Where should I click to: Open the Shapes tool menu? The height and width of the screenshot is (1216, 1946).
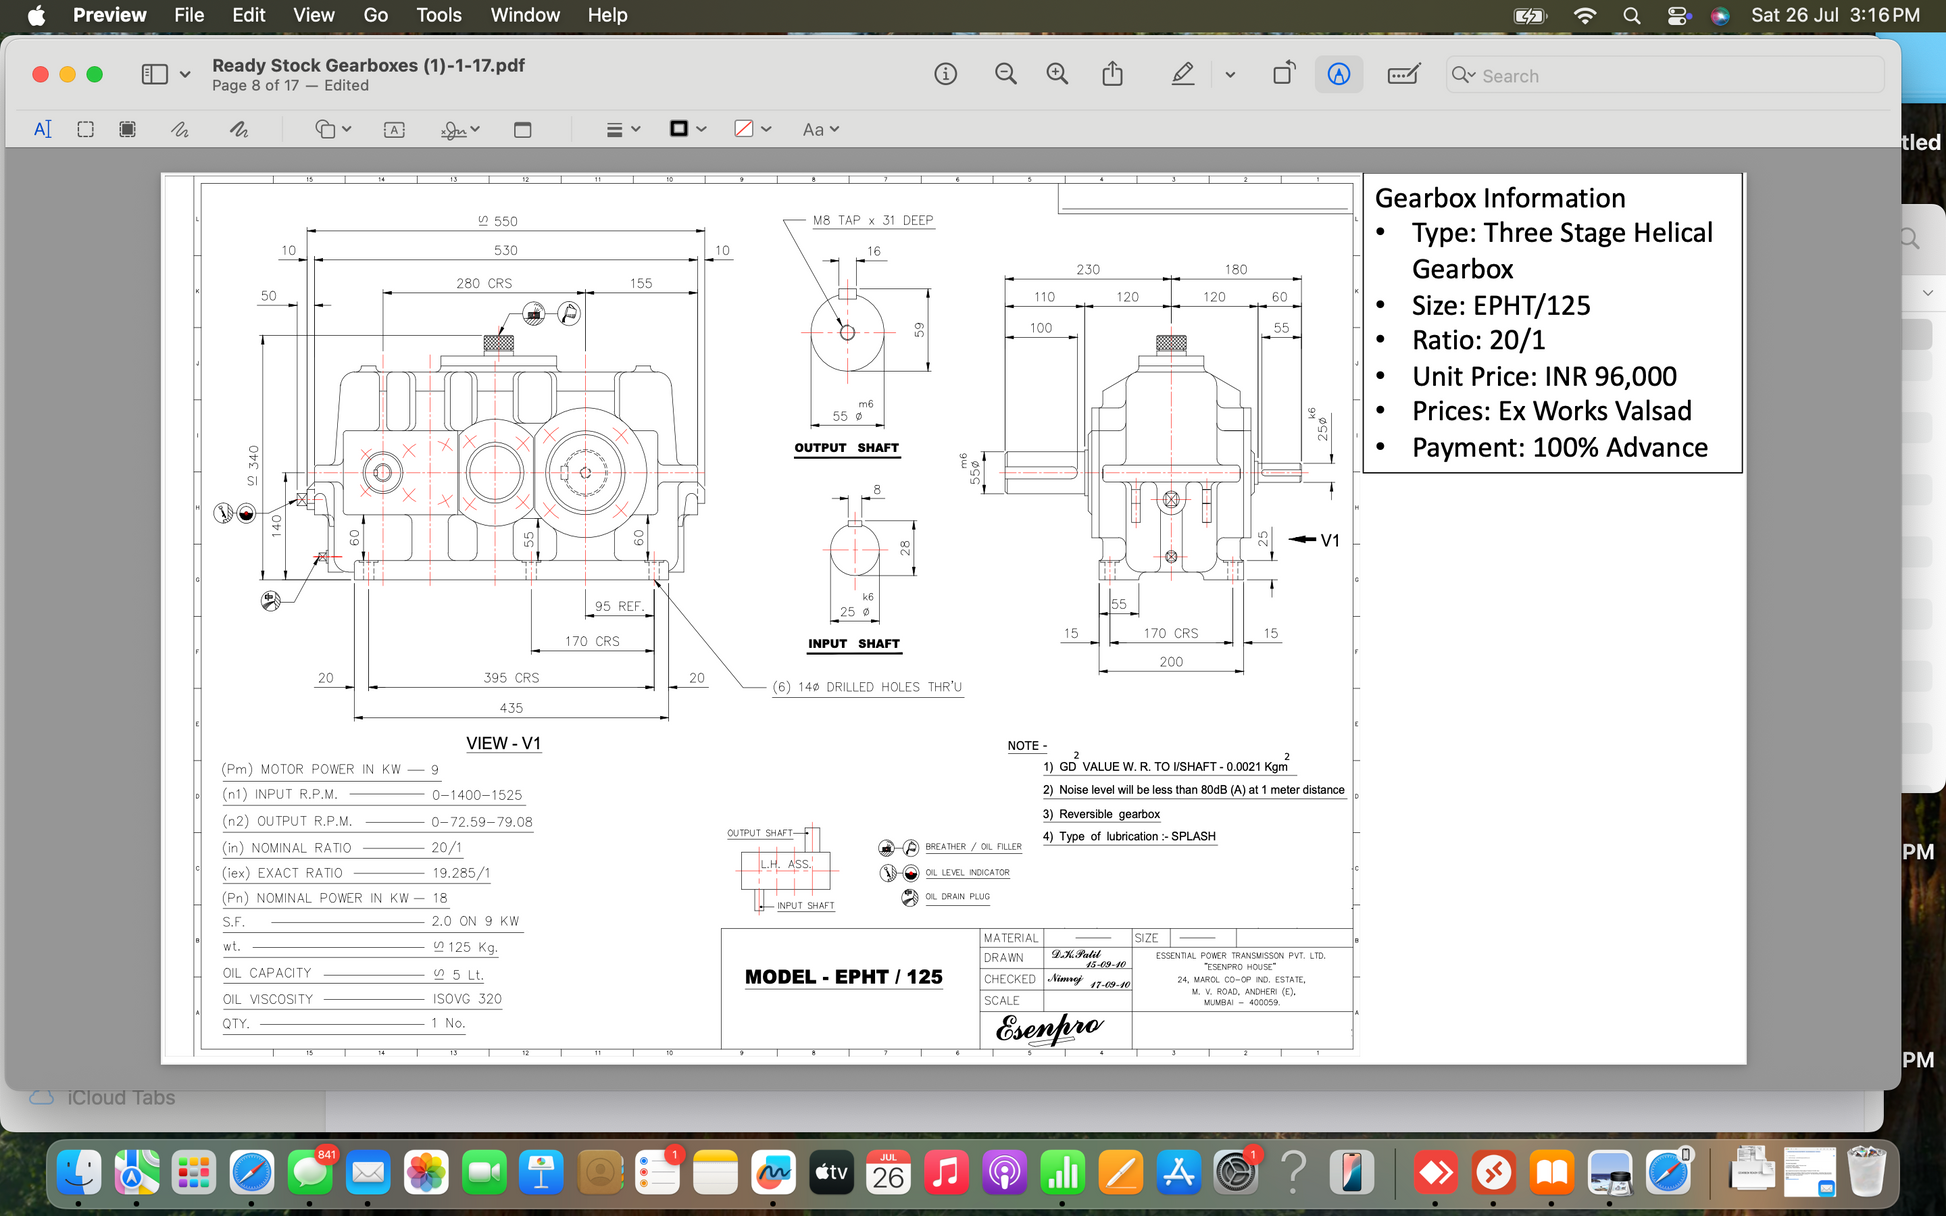pyautogui.click(x=333, y=129)
